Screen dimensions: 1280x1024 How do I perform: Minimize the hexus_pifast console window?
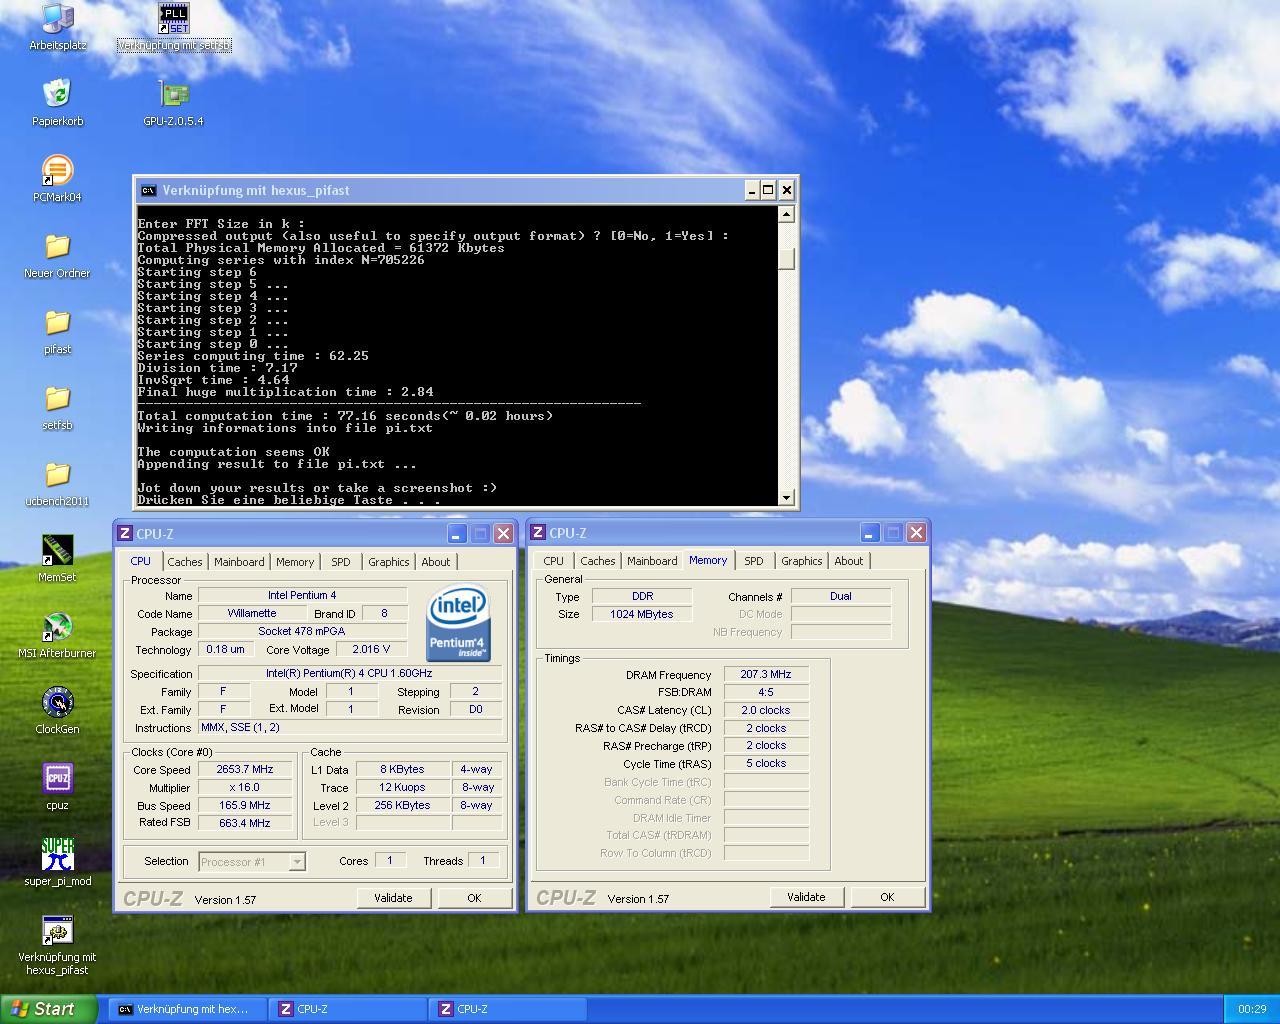(x=751, y=190)
